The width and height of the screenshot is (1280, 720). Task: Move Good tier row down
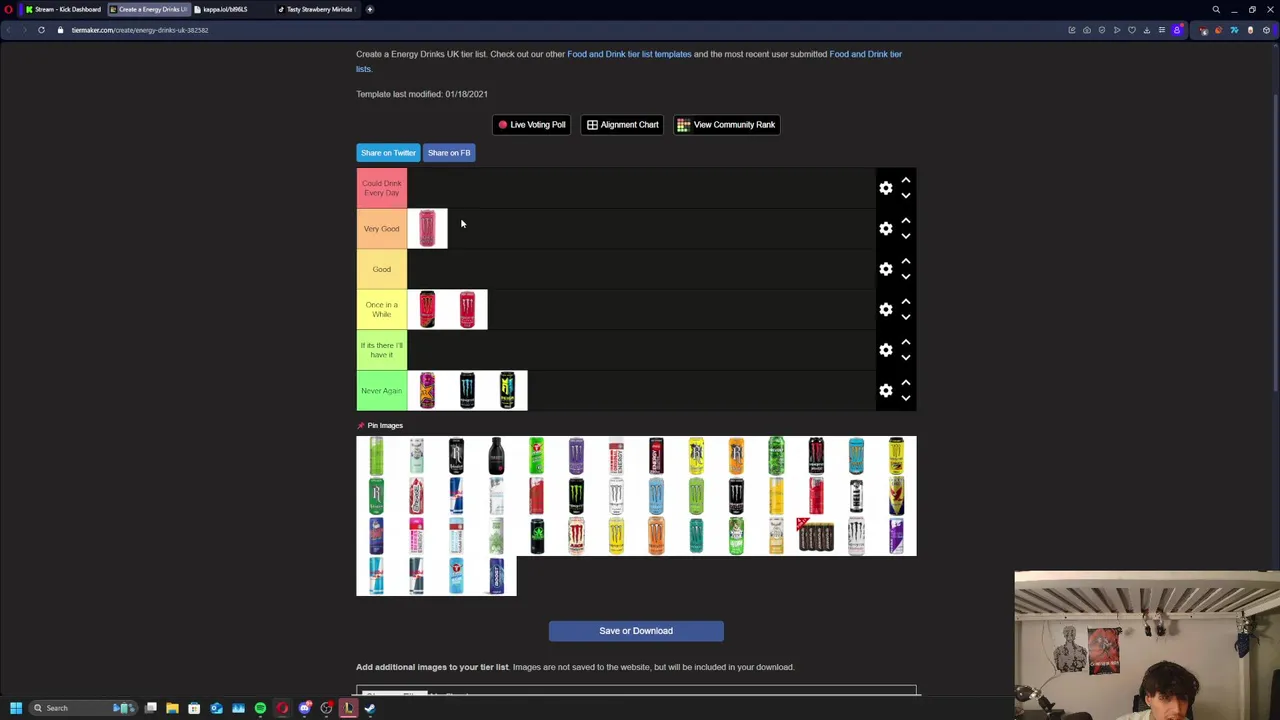pos(906,277)
